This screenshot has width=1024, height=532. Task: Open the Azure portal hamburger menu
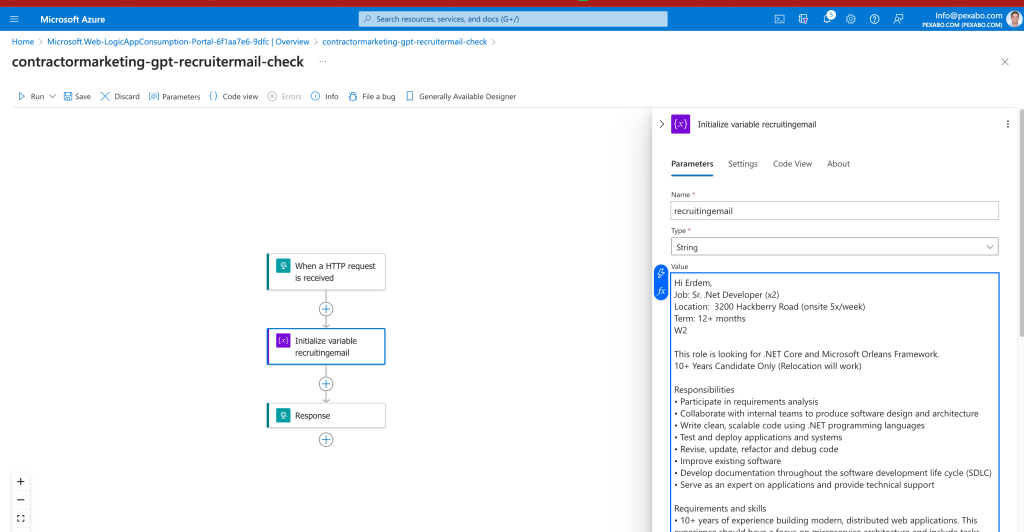[x=14, y=20]
